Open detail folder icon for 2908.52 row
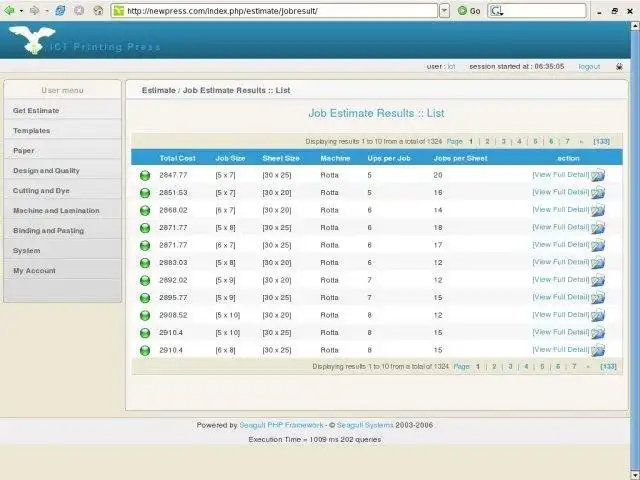Viewport: 640px width, 480px height. [598, 315]
